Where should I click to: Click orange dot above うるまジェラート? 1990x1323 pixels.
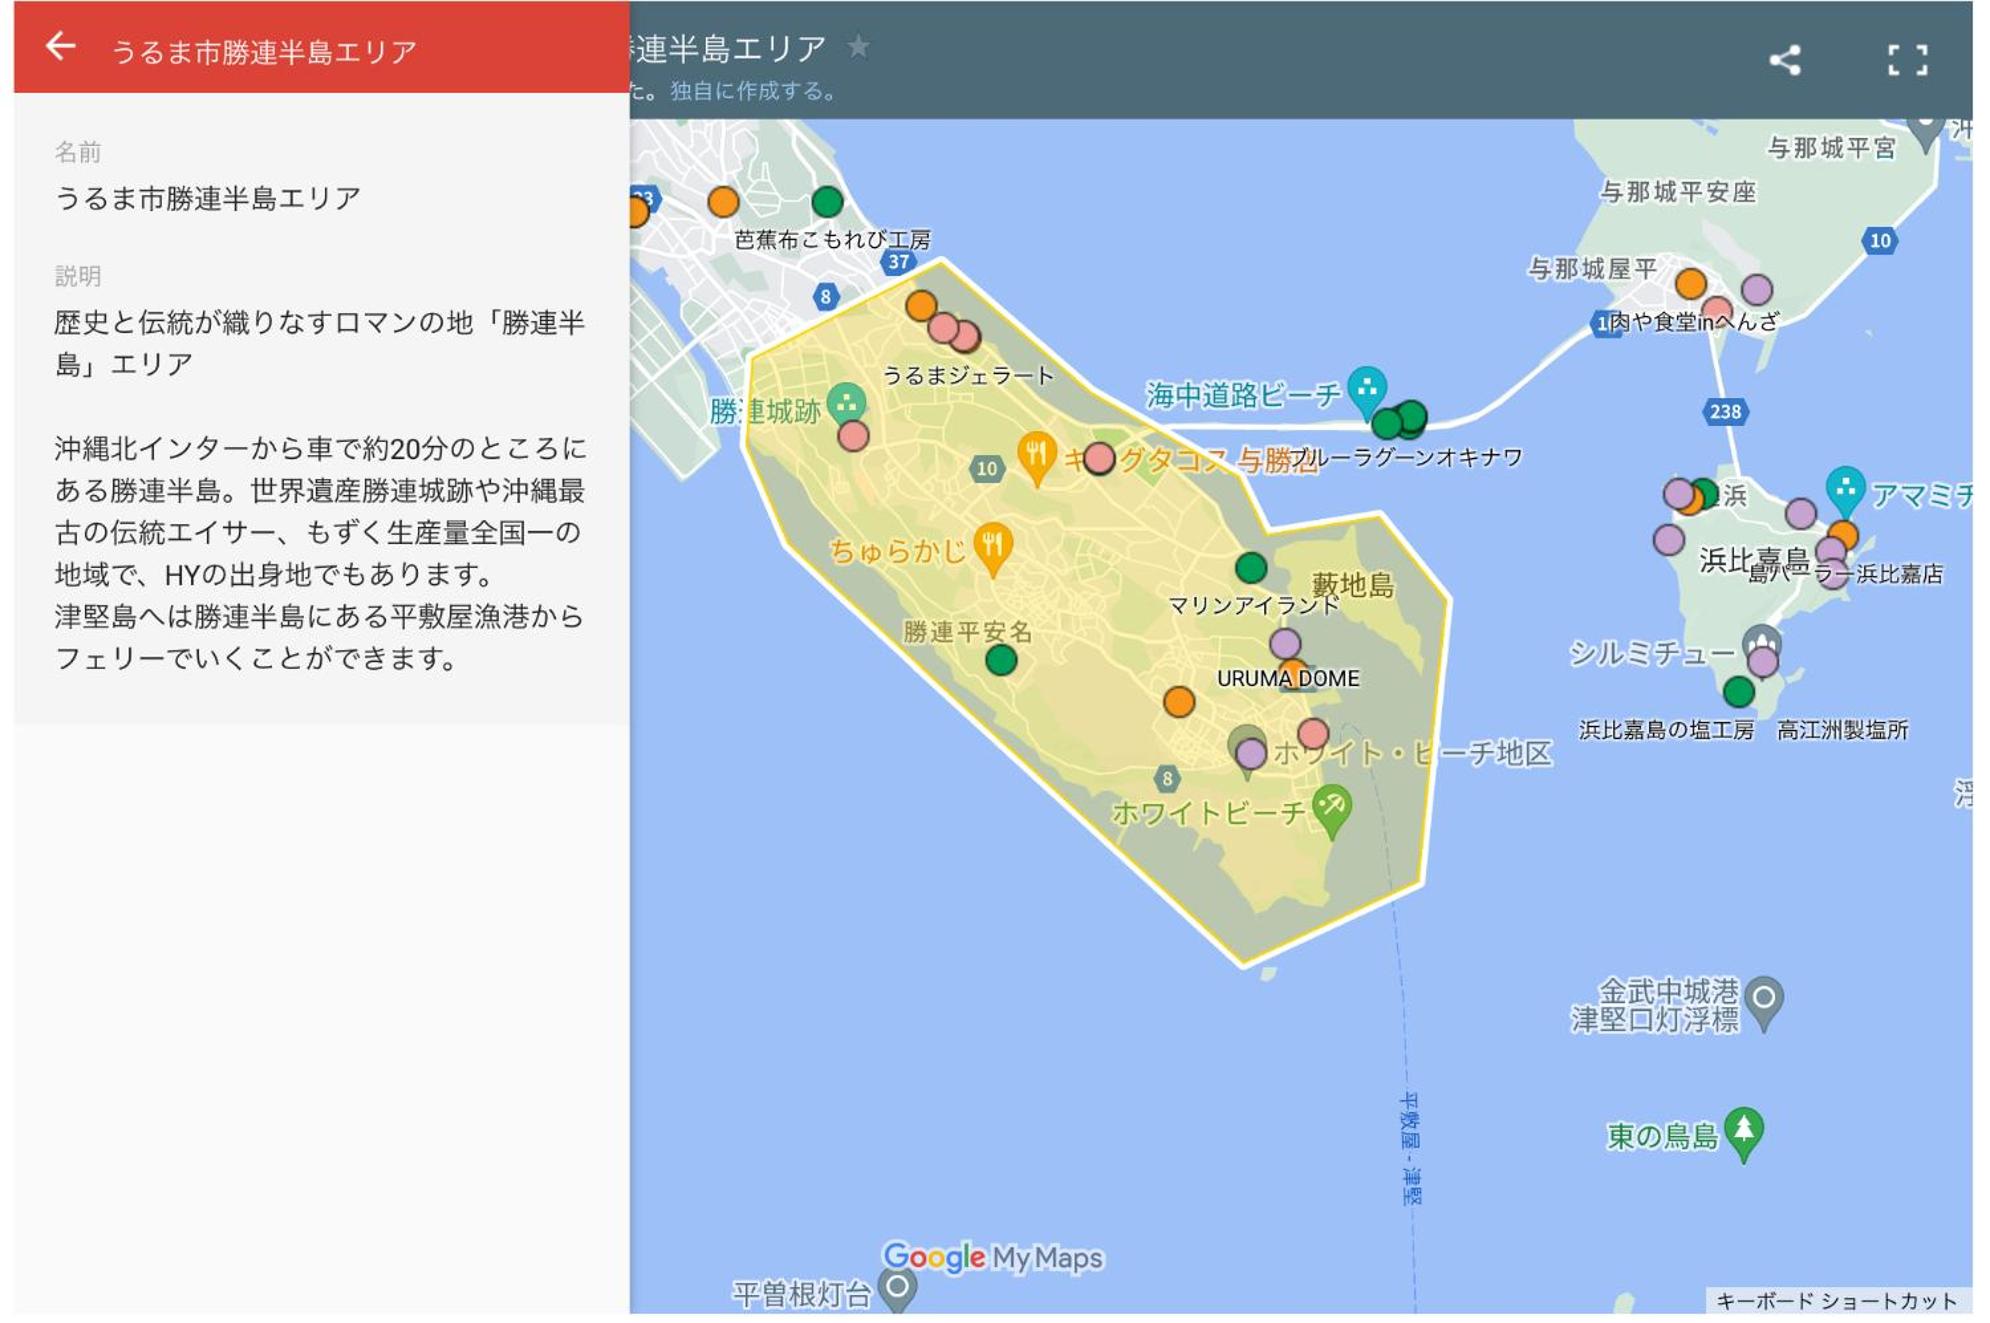[x=921, y=306]
